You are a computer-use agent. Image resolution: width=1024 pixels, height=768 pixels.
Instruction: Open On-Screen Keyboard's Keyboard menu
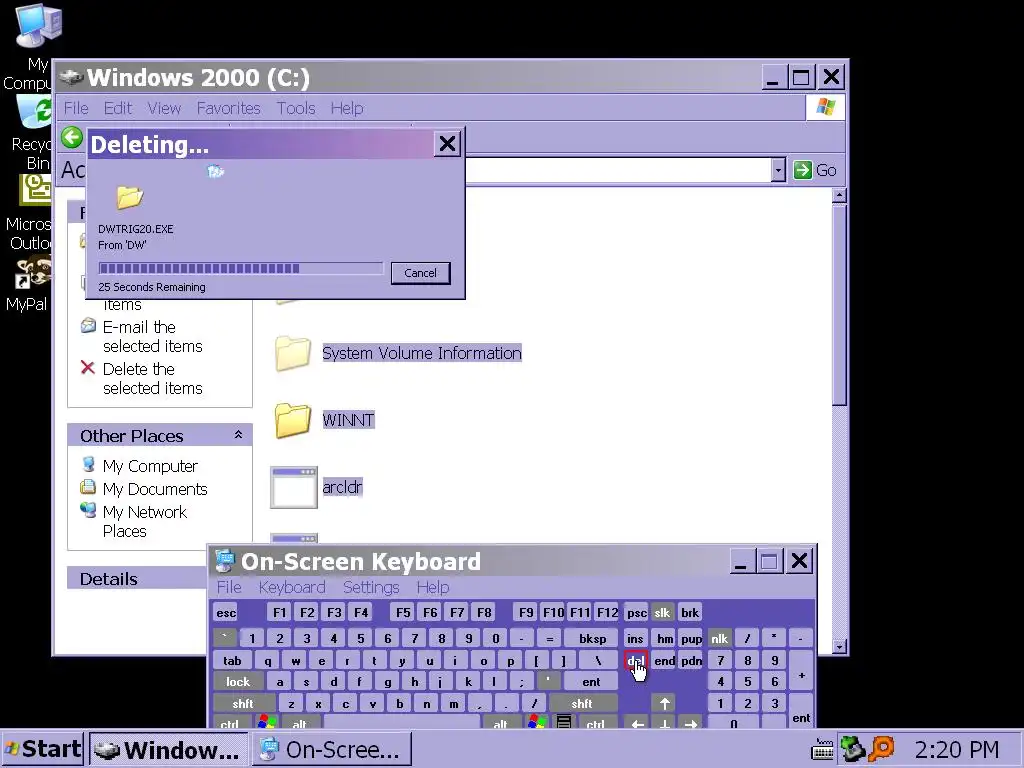coord(292,587)
